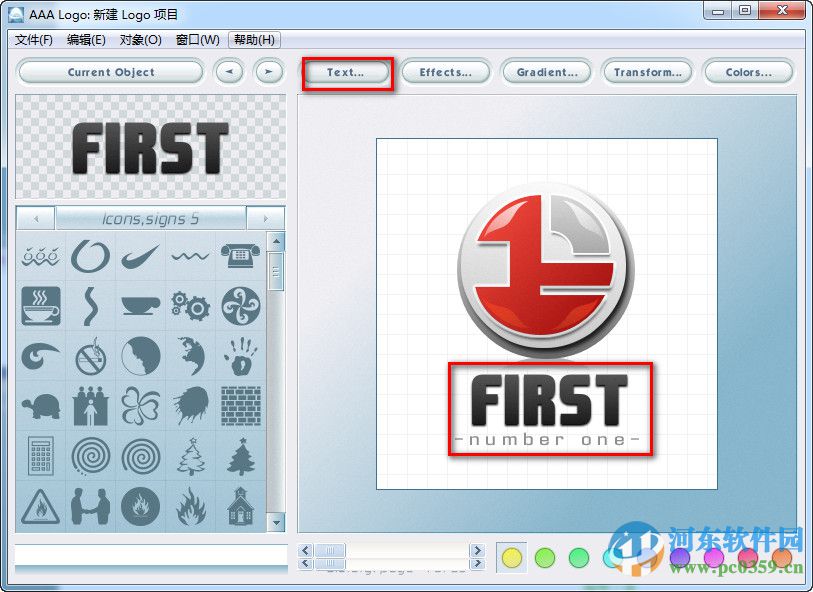Click the icon list vertical scroll thumb

point(276,271)
